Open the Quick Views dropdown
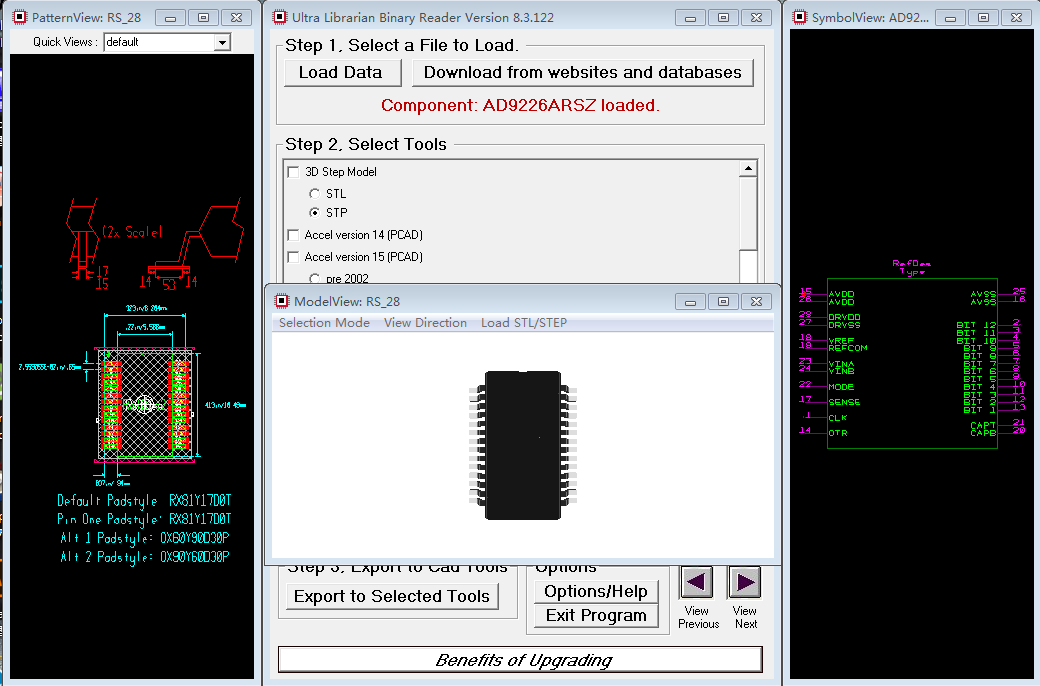The height and width of the screenshot is (686, 1040). click(222, 42)
